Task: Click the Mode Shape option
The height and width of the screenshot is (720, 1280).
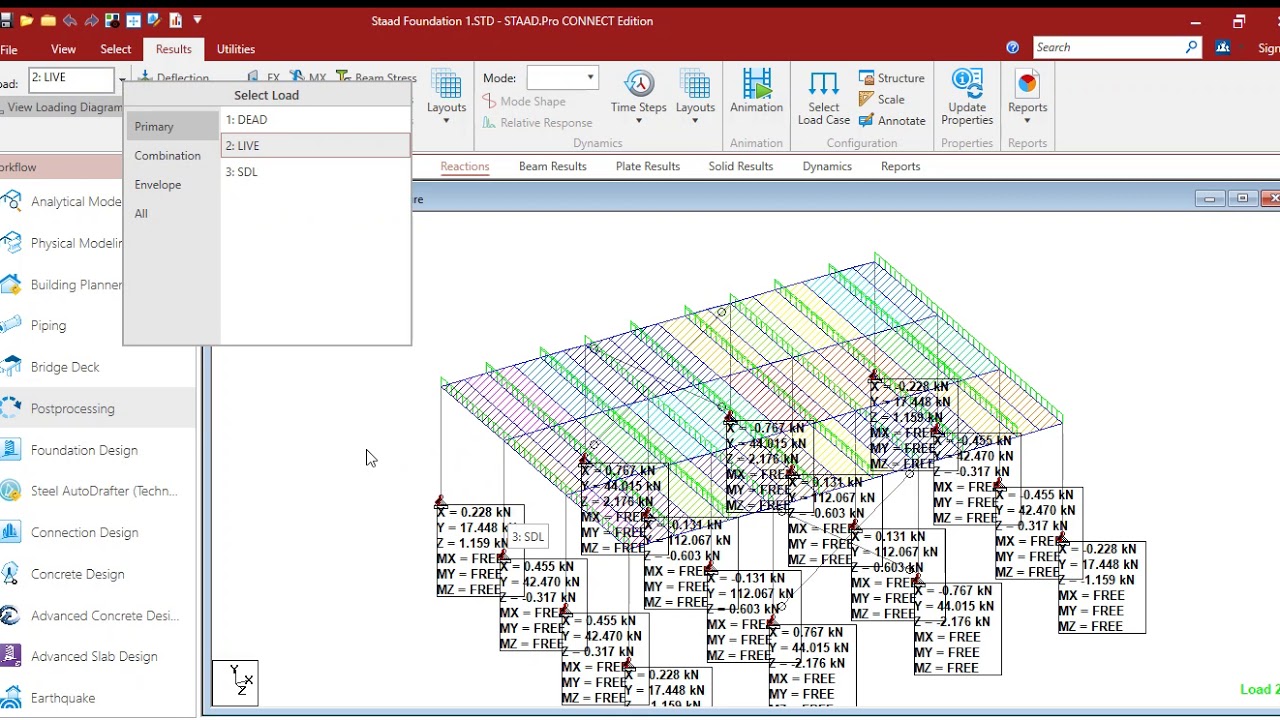Action: click(x=524, y=101)
